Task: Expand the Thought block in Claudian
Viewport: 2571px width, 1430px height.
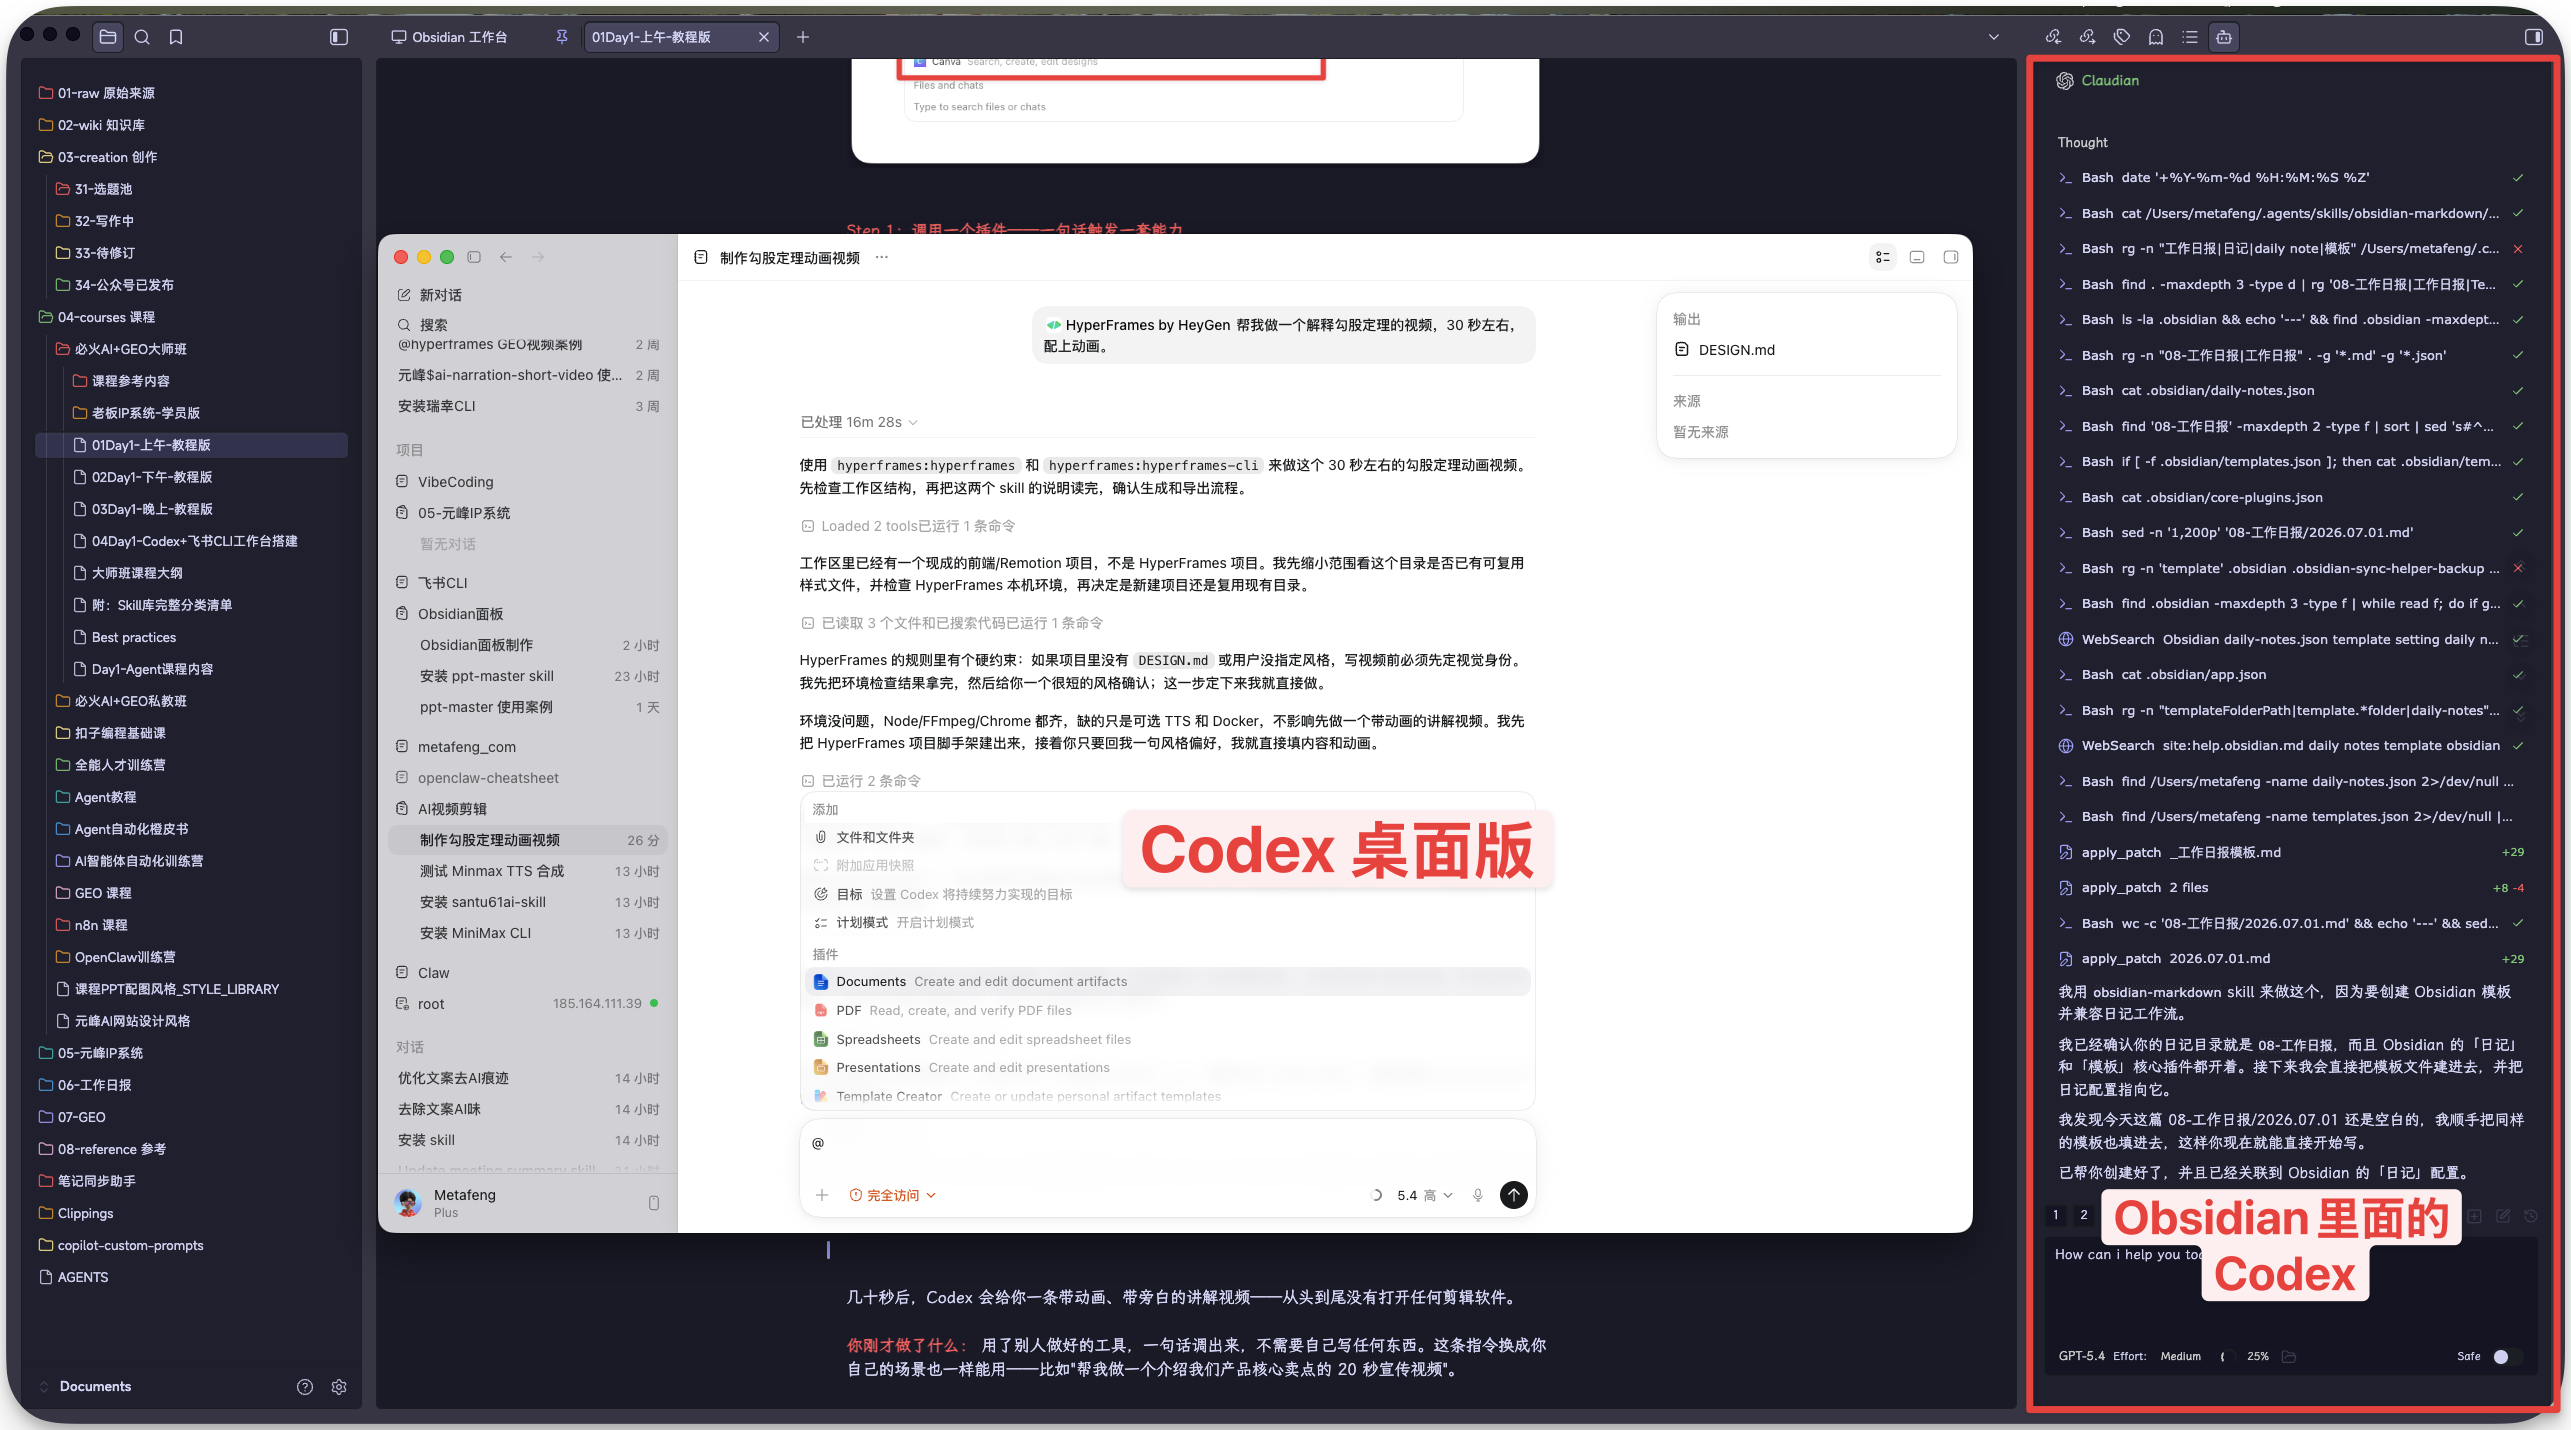Action: [x=2082, y=142]
